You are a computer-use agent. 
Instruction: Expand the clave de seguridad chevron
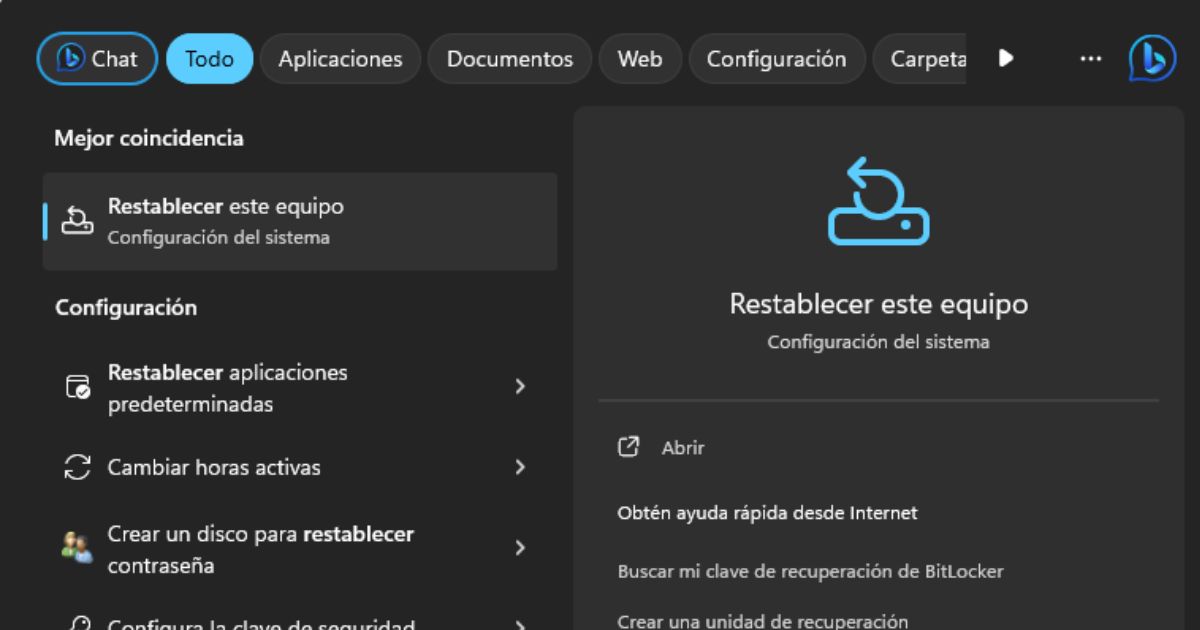520,626
